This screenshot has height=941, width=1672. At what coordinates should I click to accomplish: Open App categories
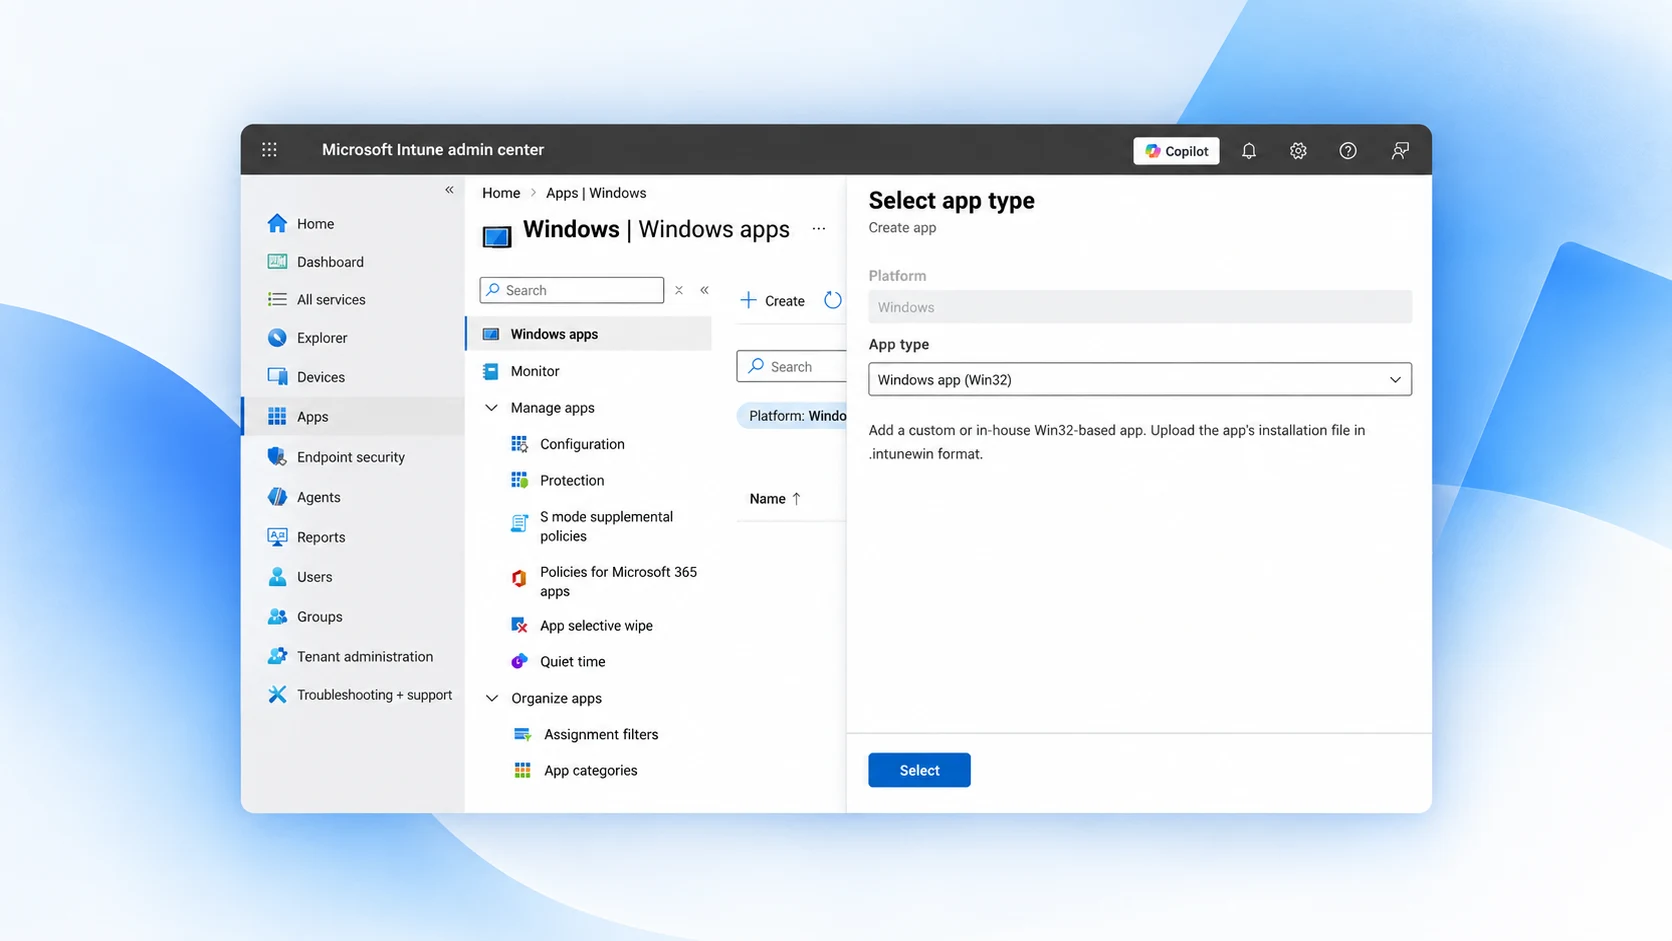point(576,771)
